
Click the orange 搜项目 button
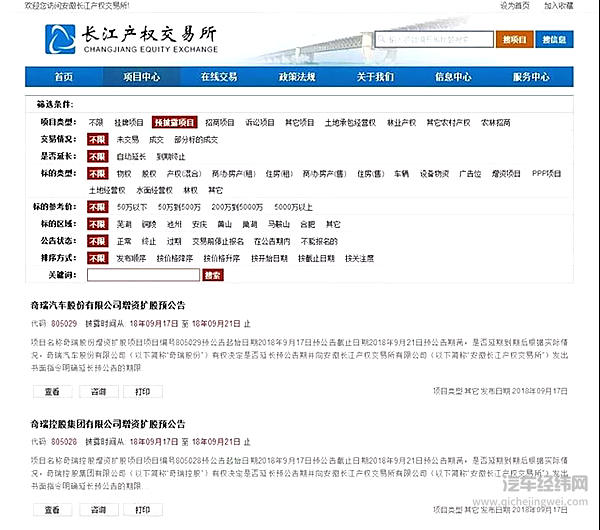coord(515,39)
